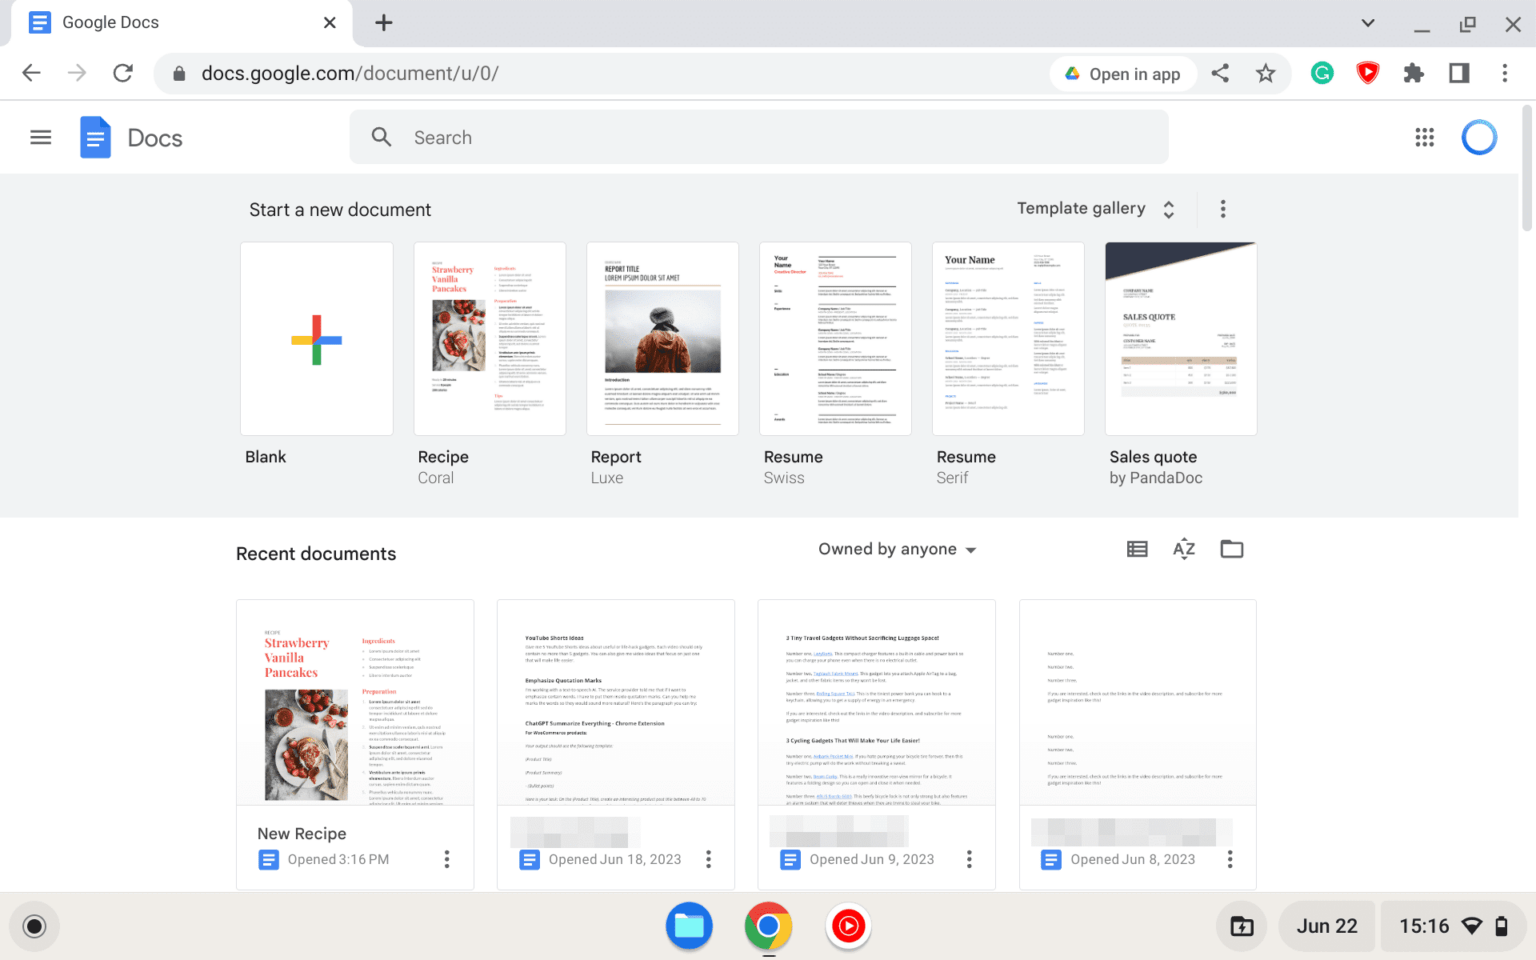
Task: Open the Google apps launcher grid
Action: [x=1424, y=137]
